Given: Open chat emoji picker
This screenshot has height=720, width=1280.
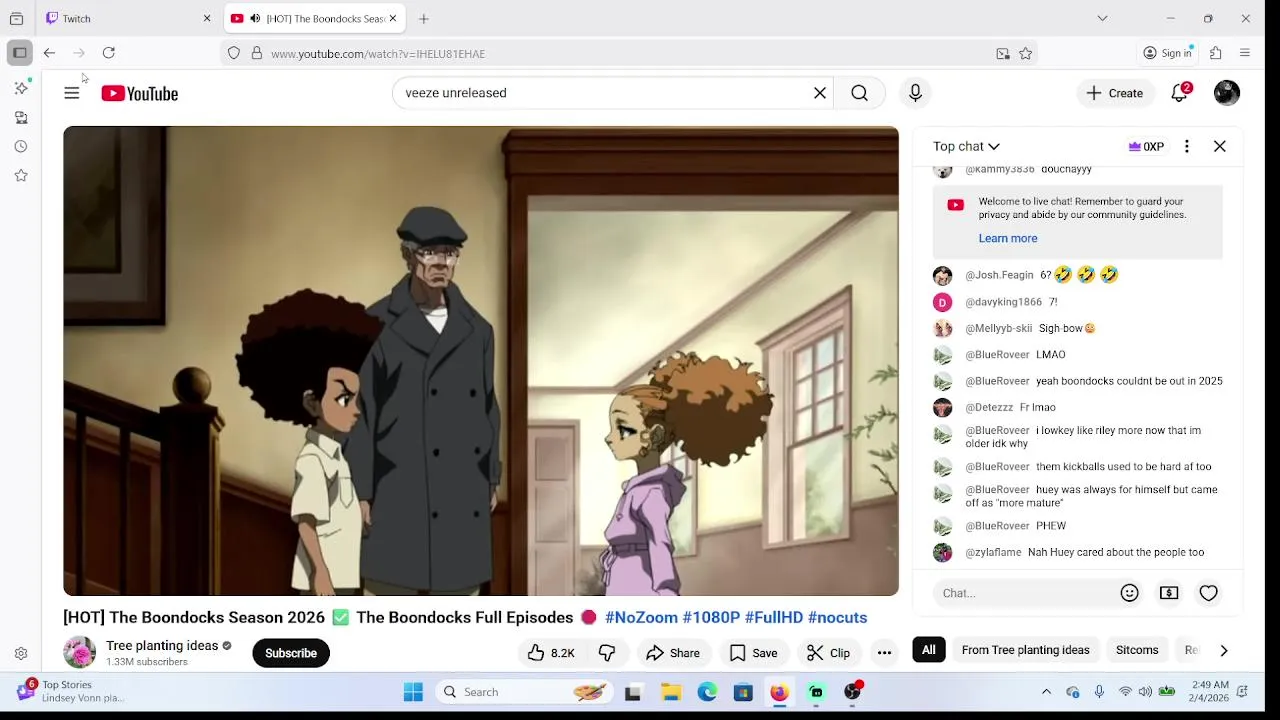Looking at the screenshot, I should click(1129, 593).
